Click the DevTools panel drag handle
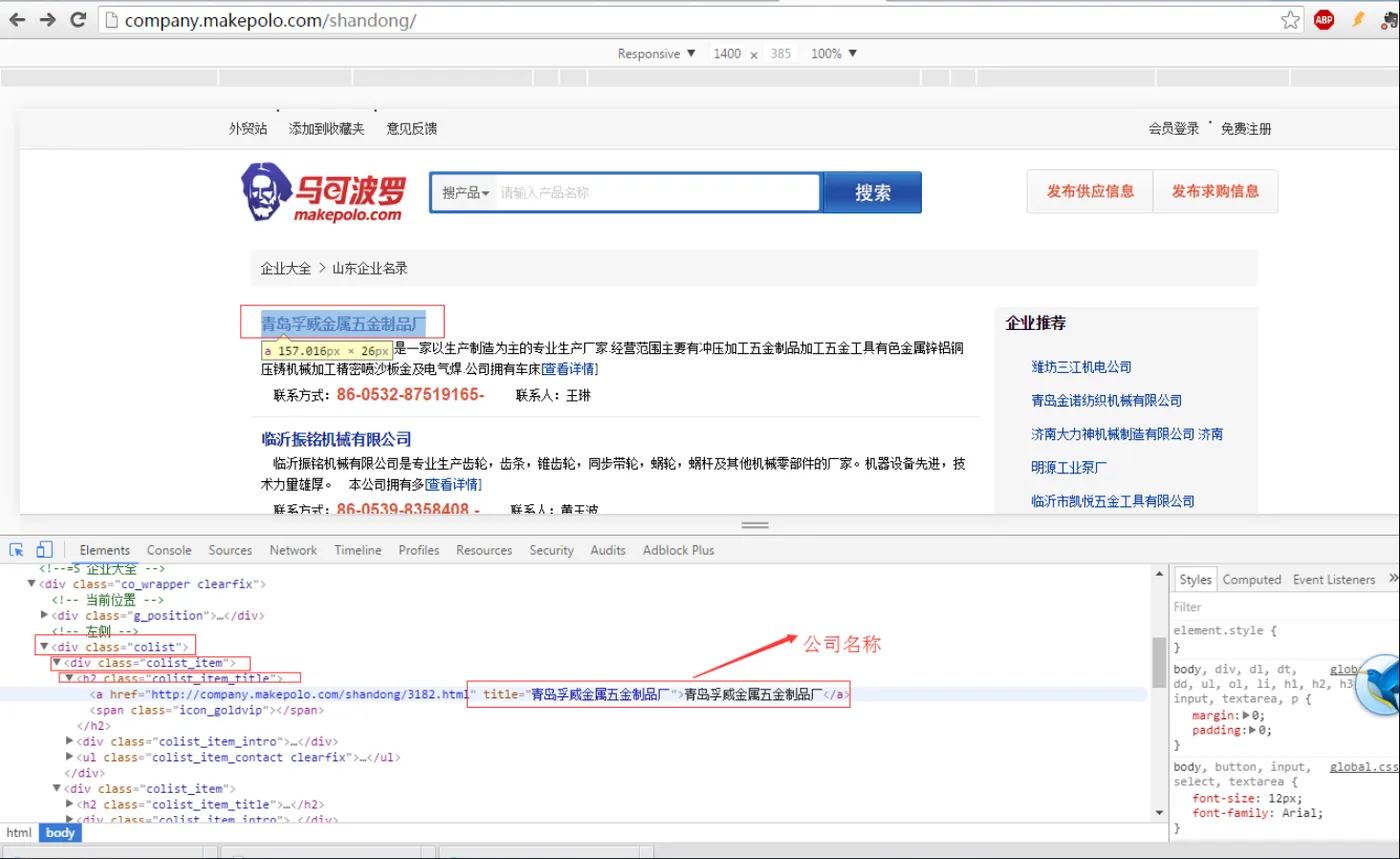The width and height of the screenshot is (1400, 859). click(x=755, y=525)
